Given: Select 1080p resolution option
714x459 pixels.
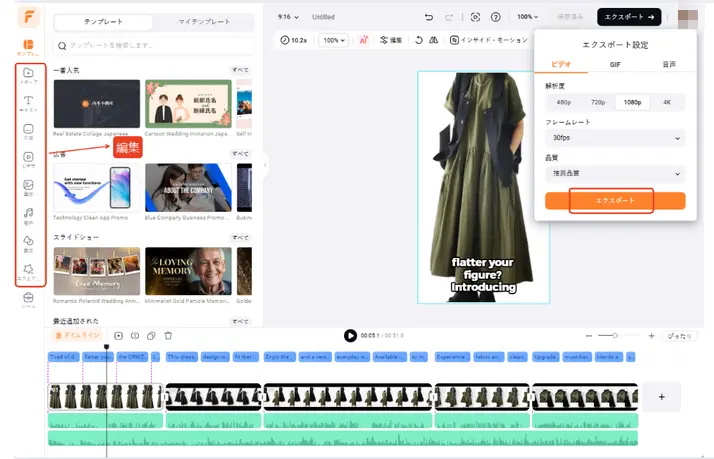Looking at the screenshot, I should (x=632, y=102).
